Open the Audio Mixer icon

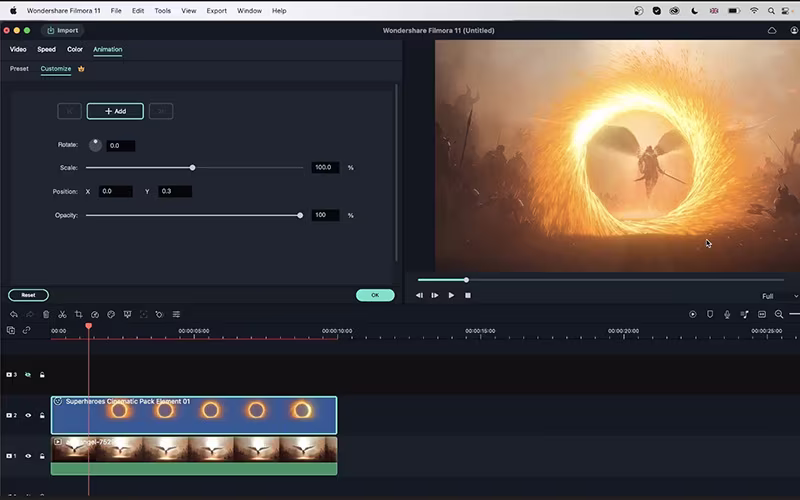point(744,314)
